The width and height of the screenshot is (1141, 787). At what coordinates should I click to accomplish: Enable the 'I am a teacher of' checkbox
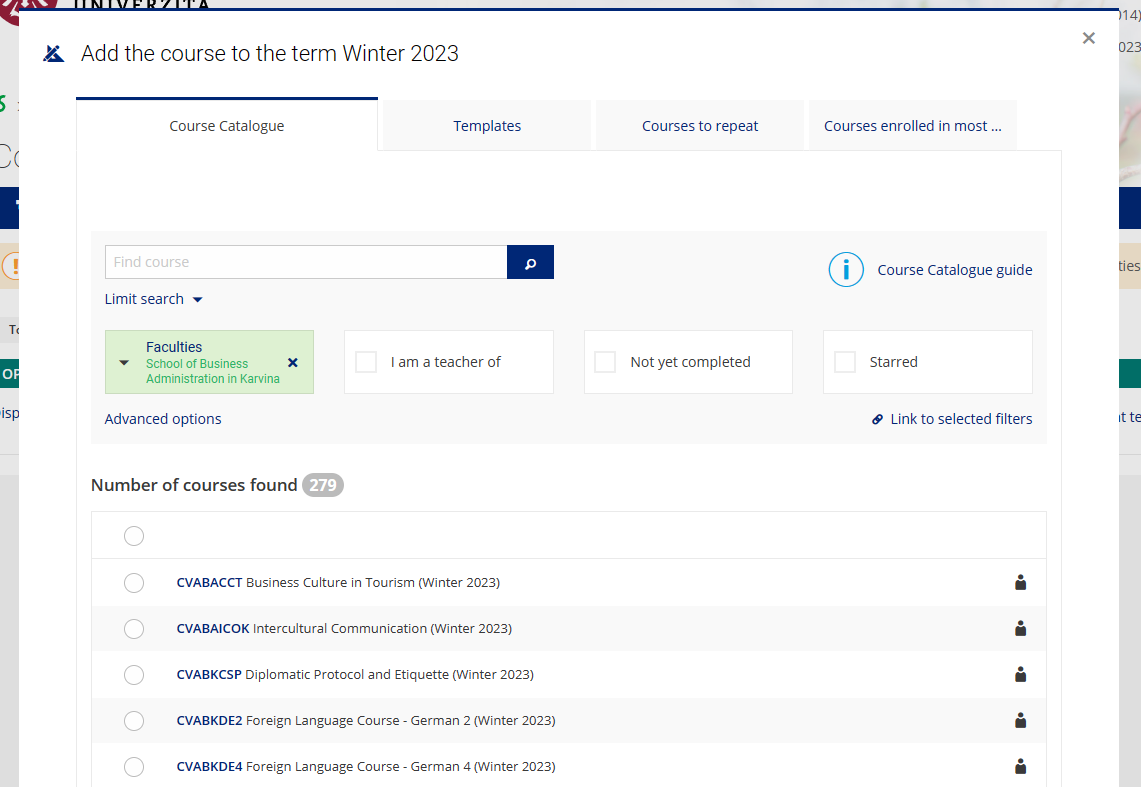pyautogui.click(x=366, y=362)
